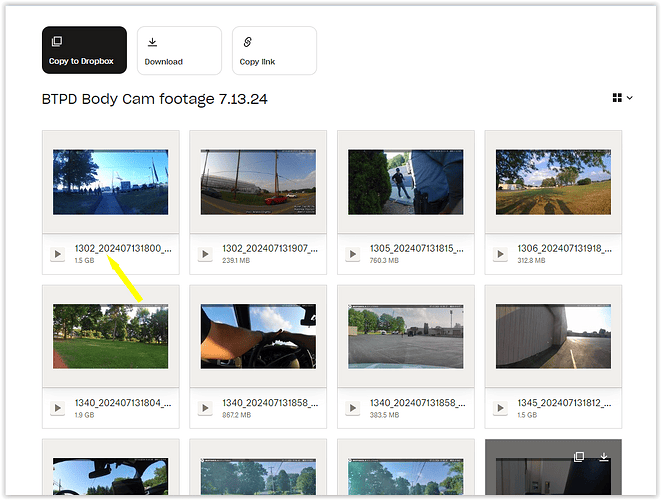Click the 1.9 GB size label

click(84, 415)
